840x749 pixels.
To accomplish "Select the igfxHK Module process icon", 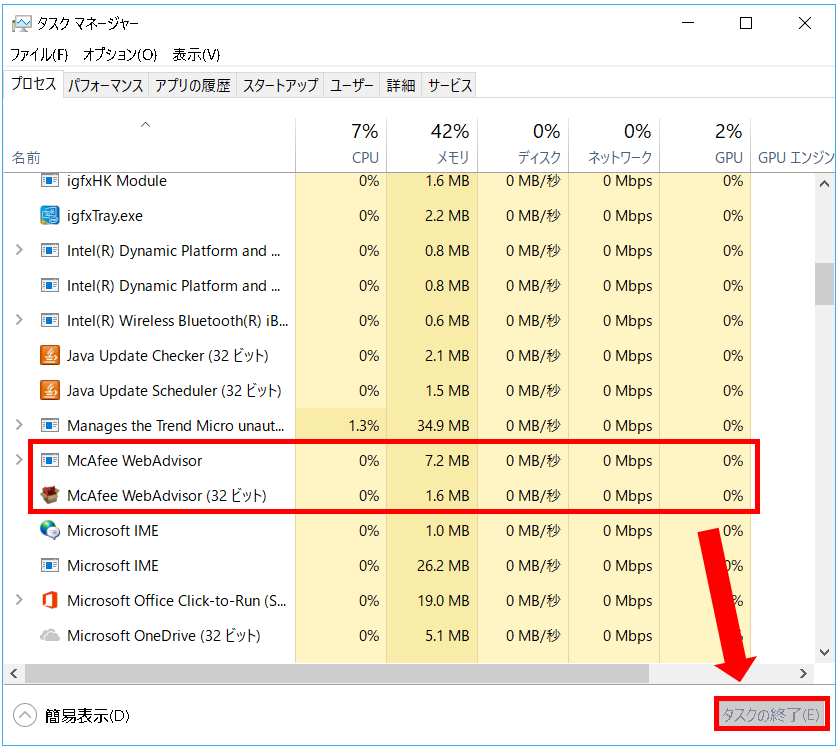I will pos(50,181).
